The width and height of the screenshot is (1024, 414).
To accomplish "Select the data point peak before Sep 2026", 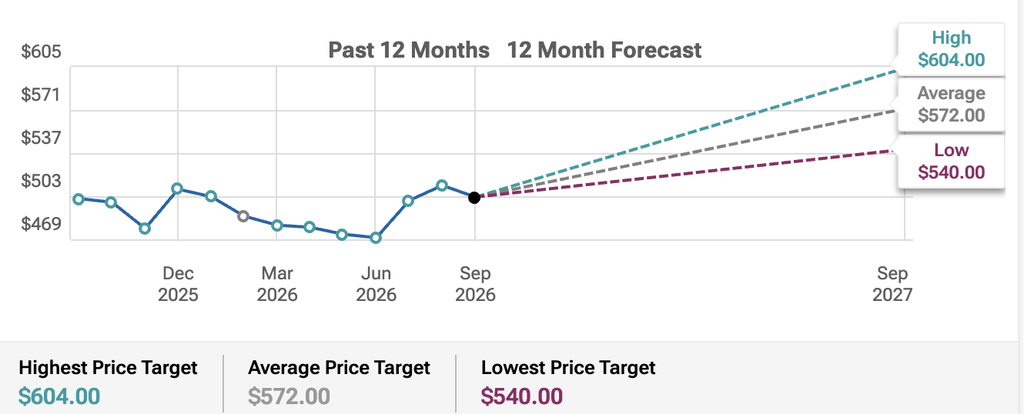I will coord(442,185).
